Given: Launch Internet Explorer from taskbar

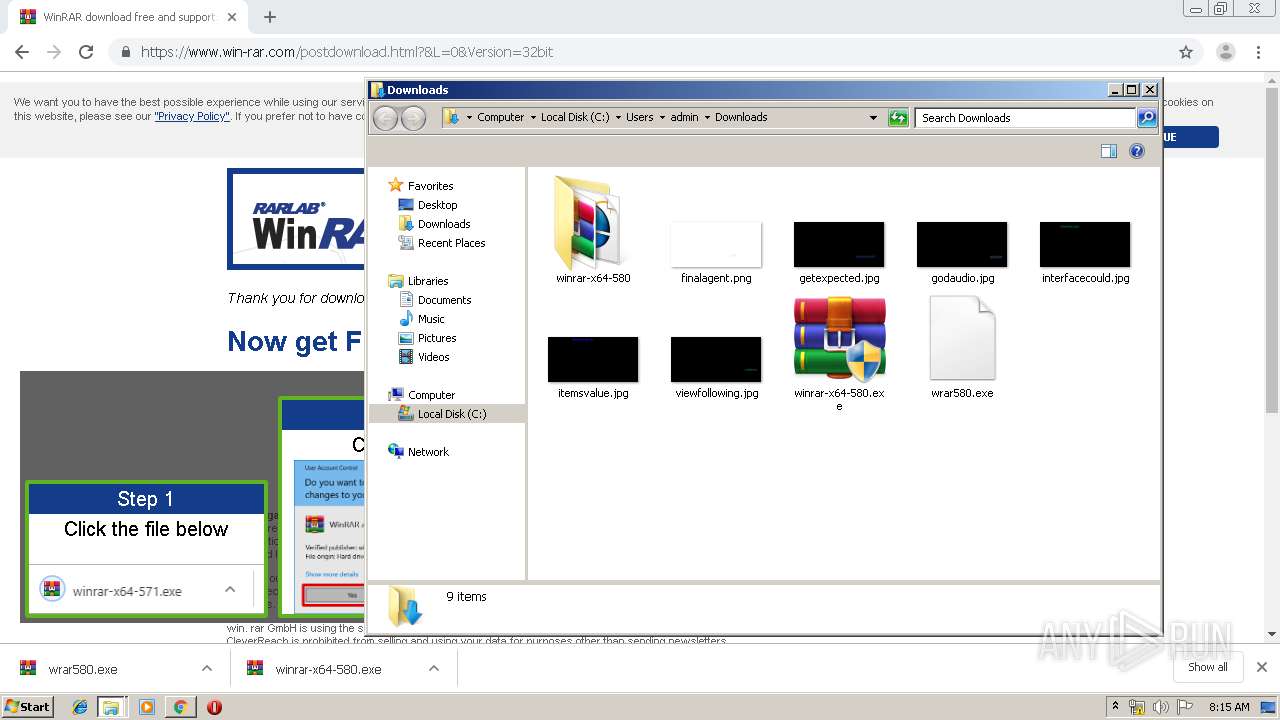Looking at the screenshot, I should point(81,707).
